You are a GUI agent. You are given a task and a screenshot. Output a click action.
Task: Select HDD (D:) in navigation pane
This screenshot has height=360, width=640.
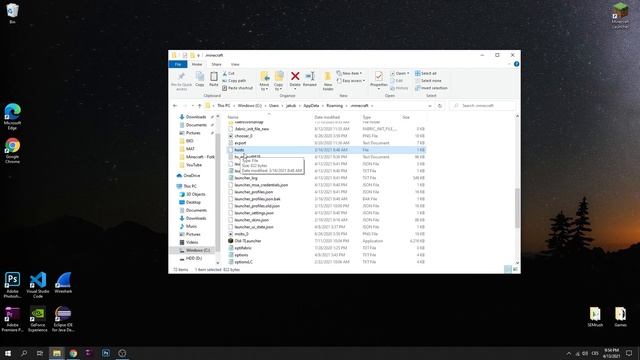point(194,258)
